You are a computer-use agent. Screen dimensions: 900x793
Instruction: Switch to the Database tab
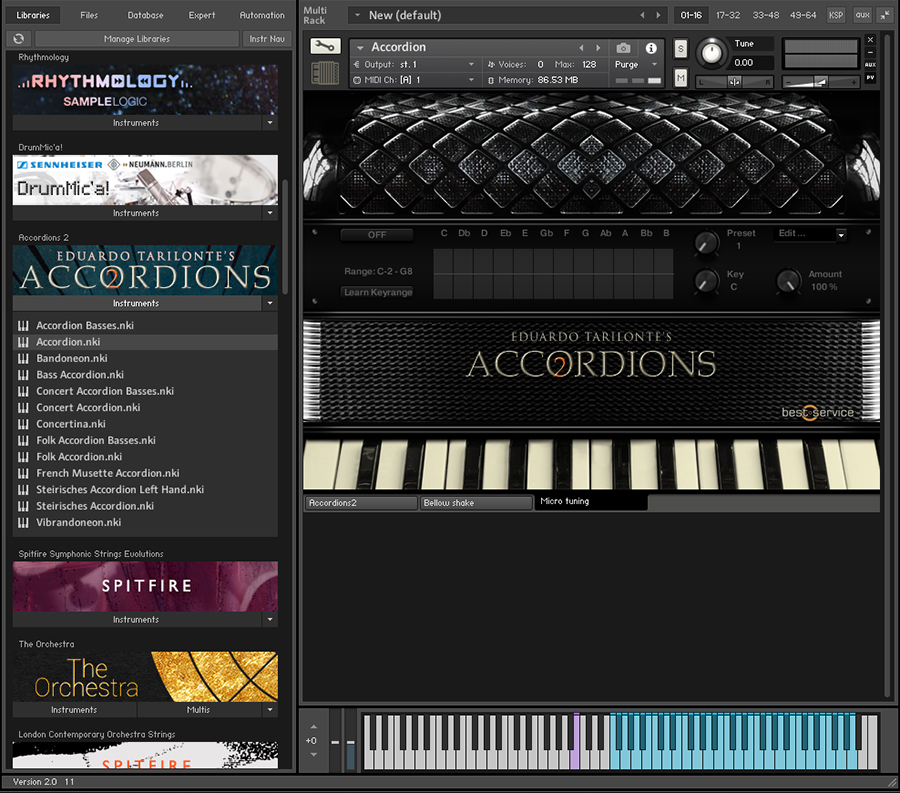[145, 15]
